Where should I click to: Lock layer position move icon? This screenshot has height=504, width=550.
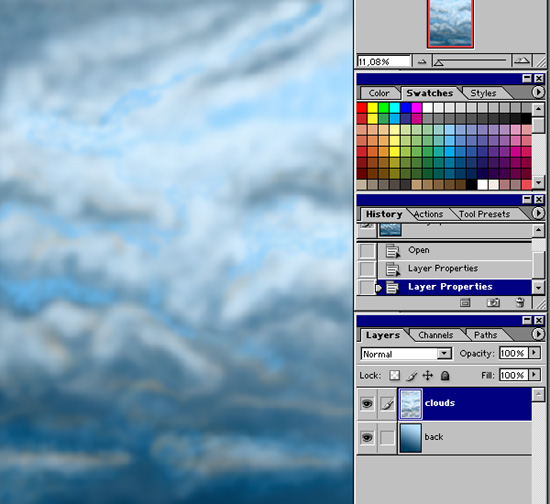[x=428, y=376]
